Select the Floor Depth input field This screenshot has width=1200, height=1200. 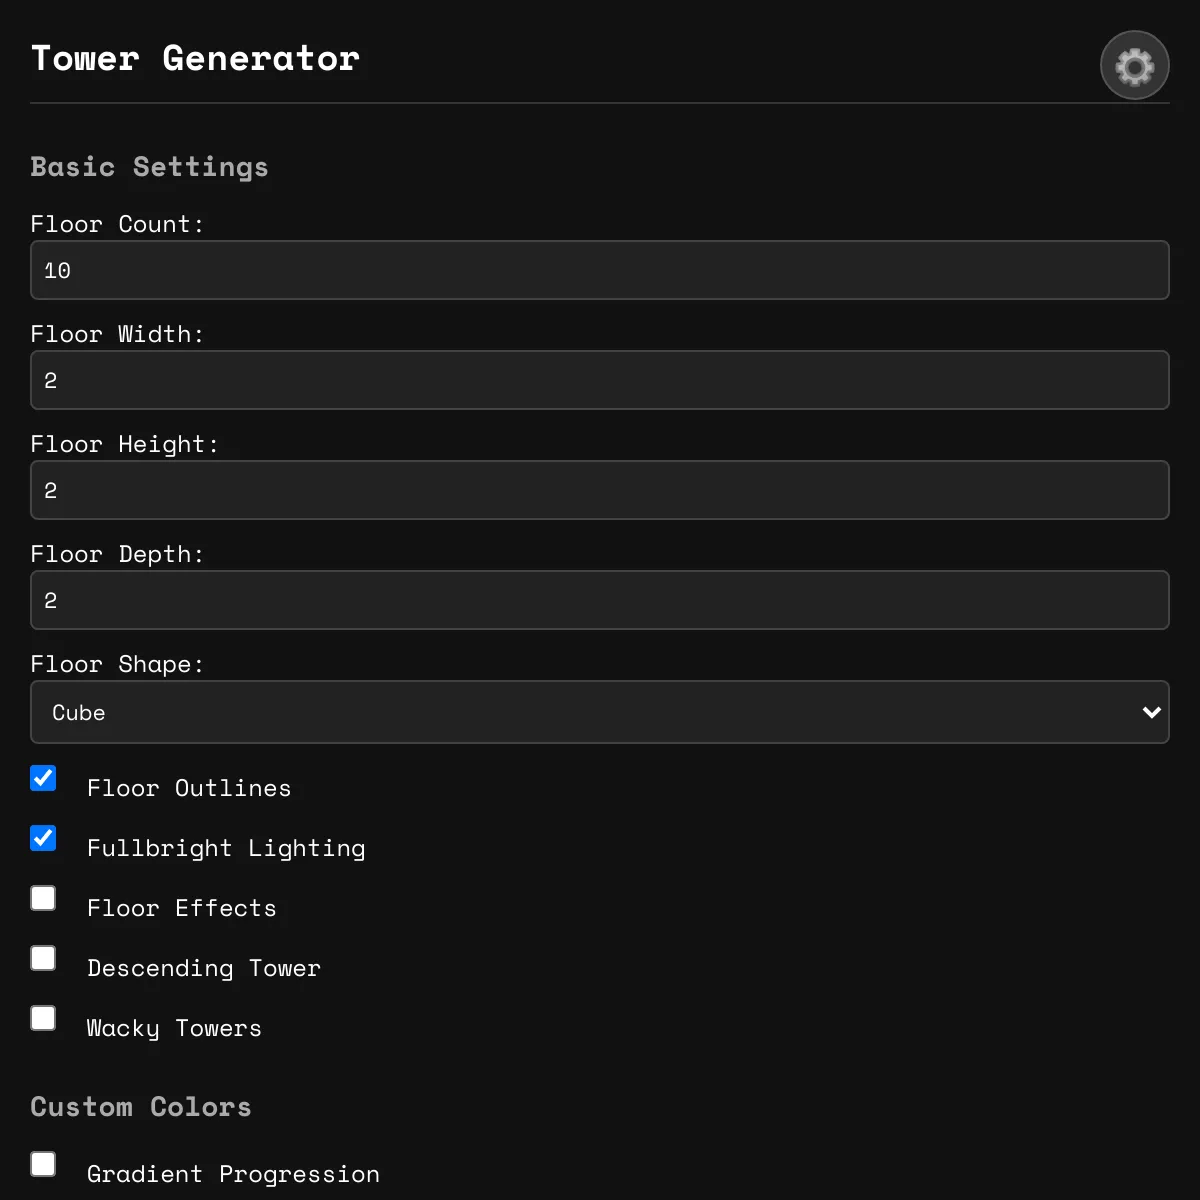pos(600,600)
